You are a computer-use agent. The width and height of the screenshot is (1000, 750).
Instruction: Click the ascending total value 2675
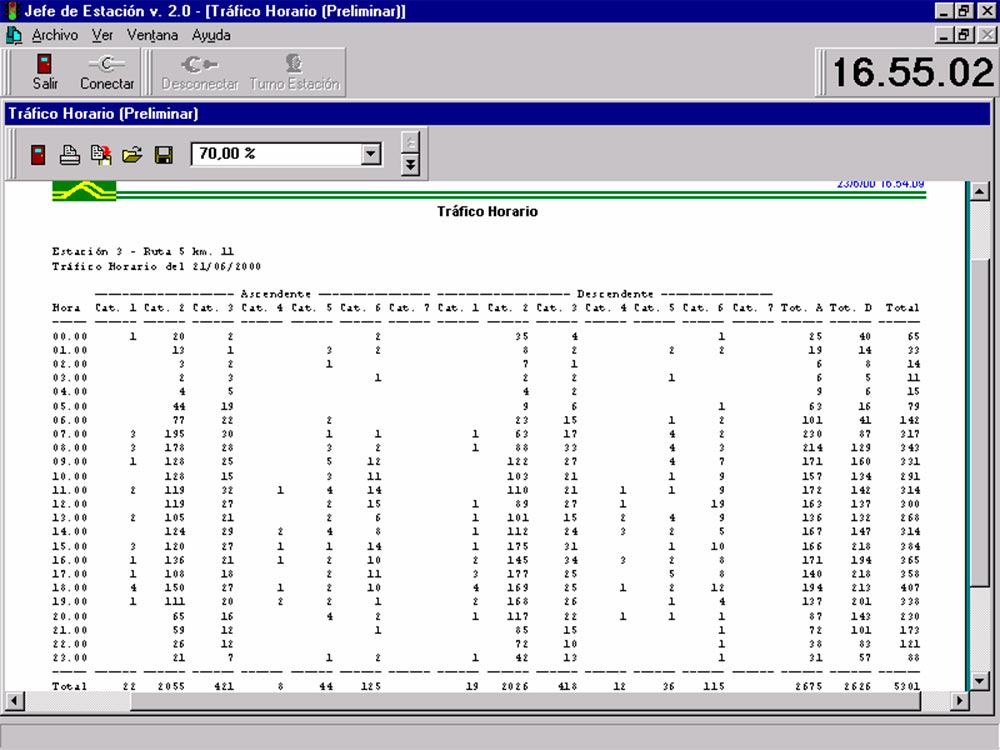(x=809, y=686)
